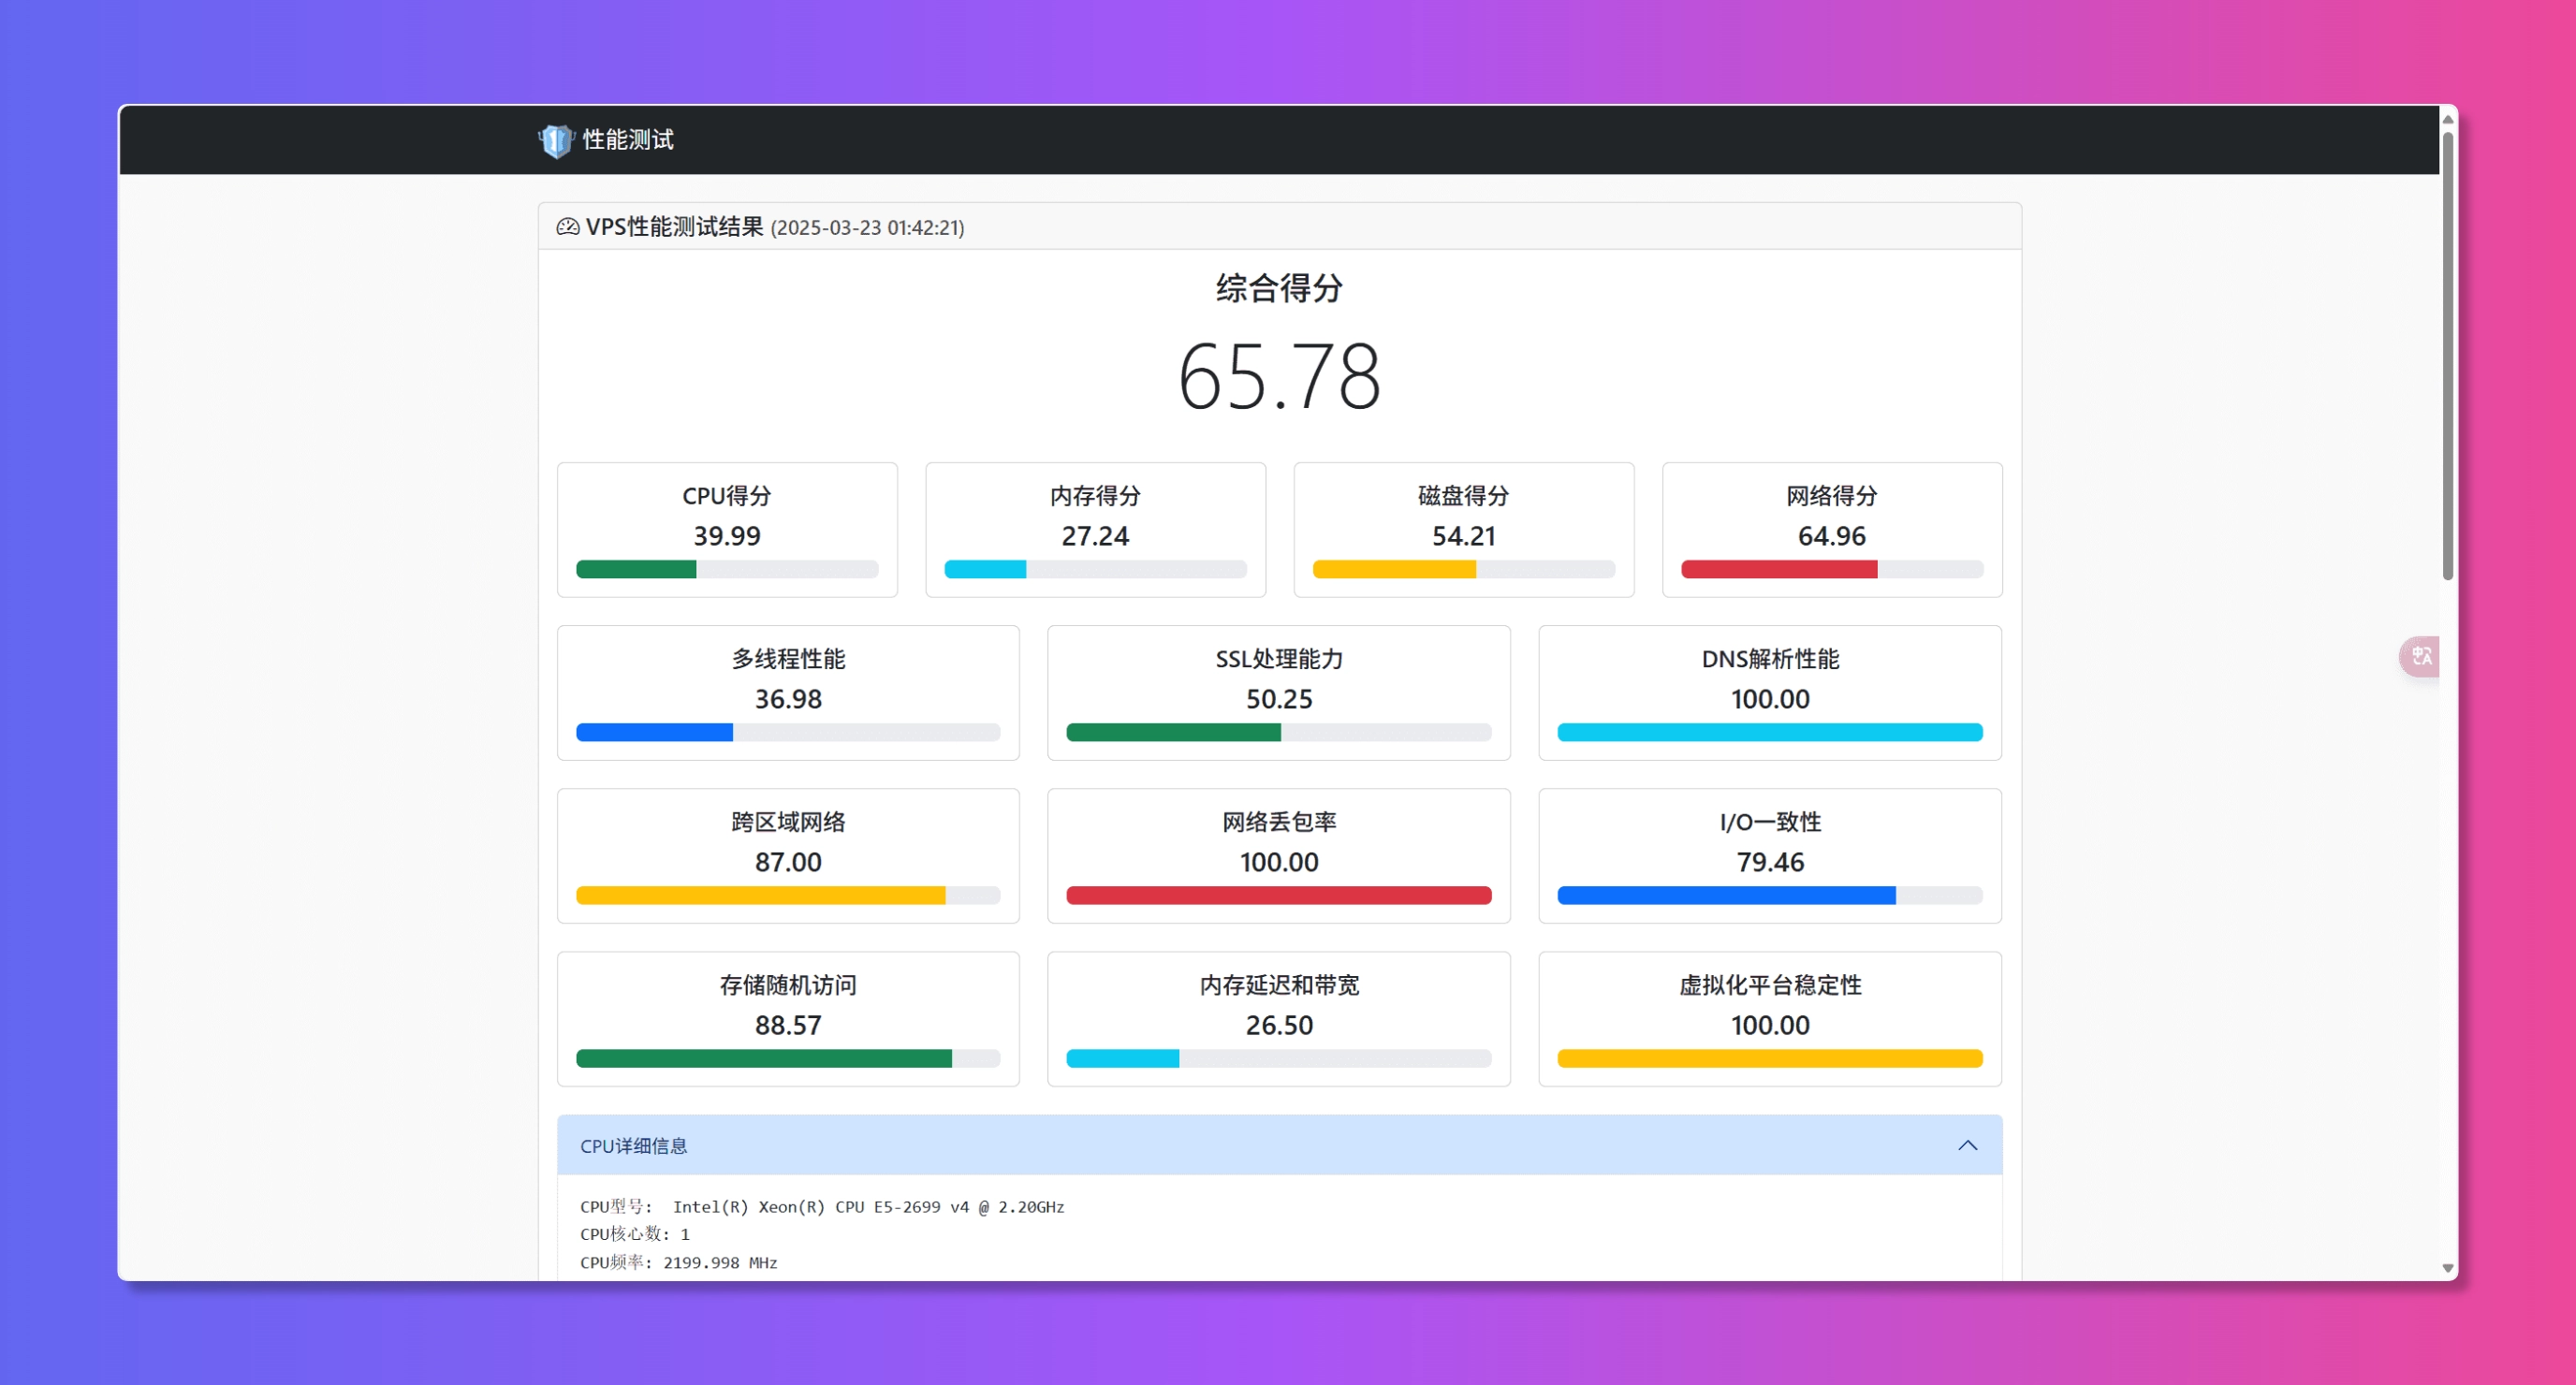Click the 多线程性能 label
The image size is (2576, 1385).
click(788, 659)
